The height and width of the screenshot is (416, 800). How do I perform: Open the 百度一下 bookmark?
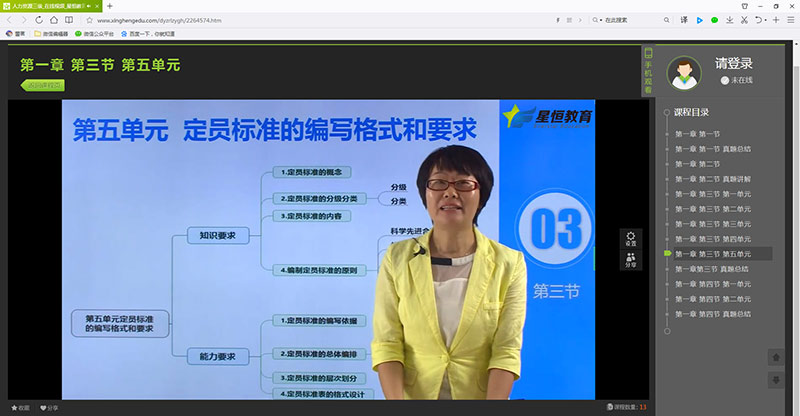point(148,34)
